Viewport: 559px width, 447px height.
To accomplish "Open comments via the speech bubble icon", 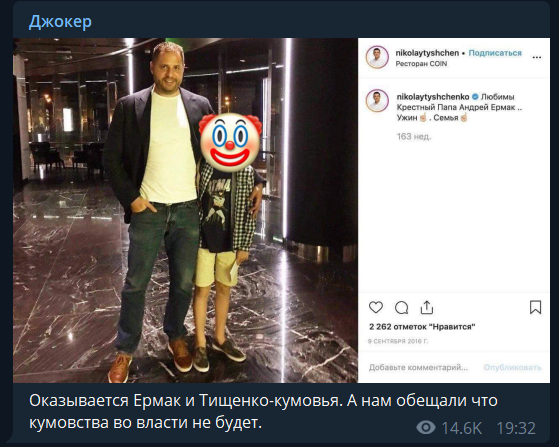I will [x=401, y=307].
